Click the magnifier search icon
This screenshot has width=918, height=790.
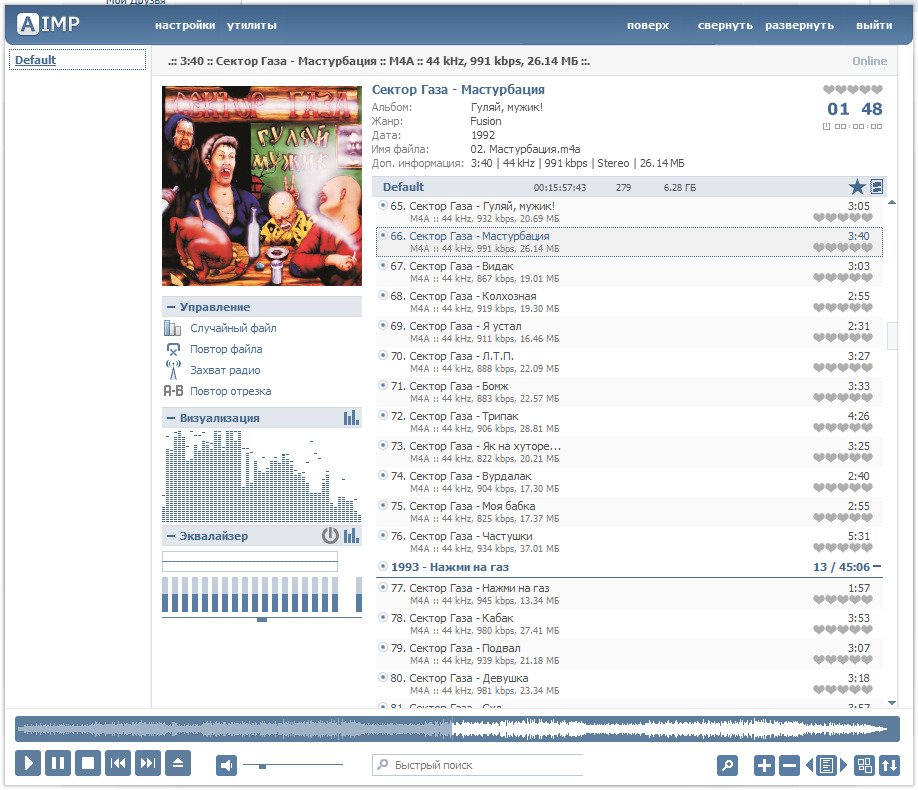click(728, 765)
